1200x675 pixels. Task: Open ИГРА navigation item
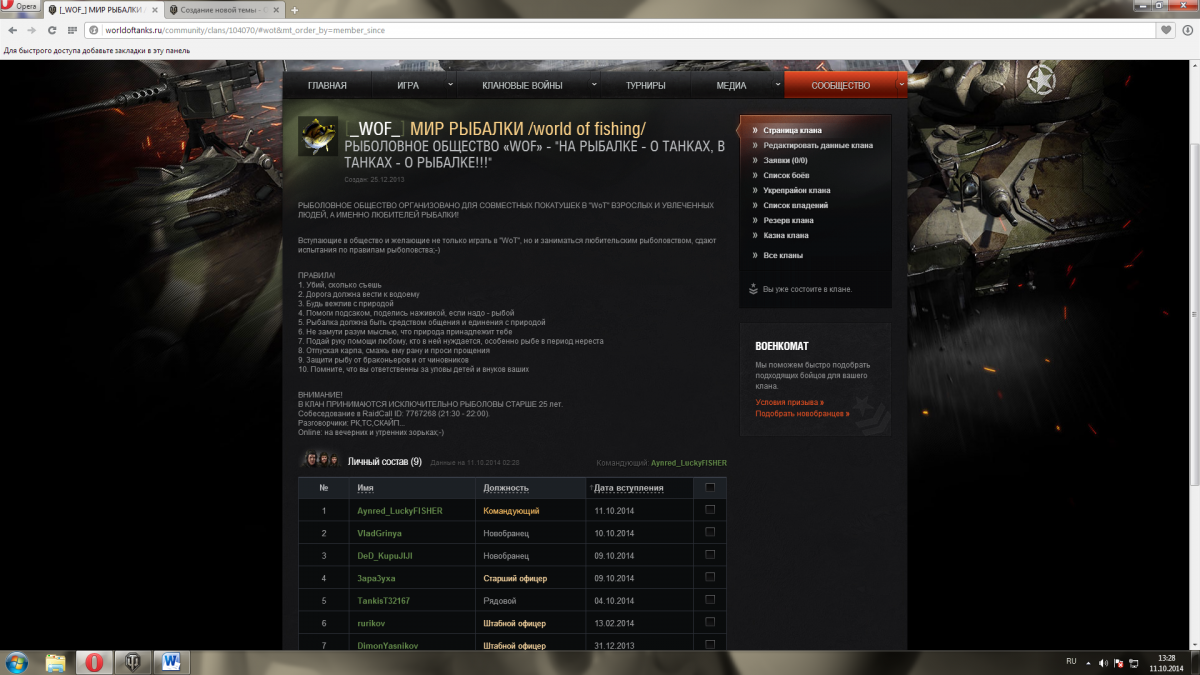pyautogui.click(x=408, y=86)
